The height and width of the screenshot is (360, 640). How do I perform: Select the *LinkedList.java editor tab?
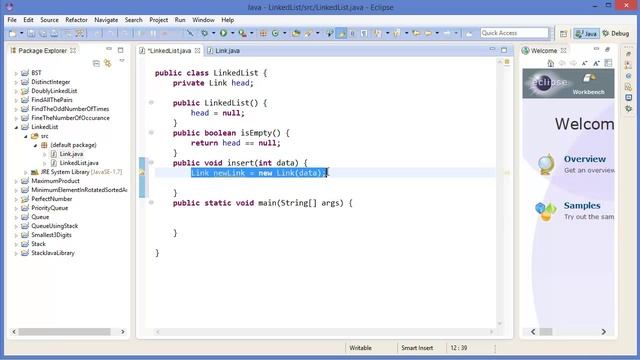(x=169, y=51)
